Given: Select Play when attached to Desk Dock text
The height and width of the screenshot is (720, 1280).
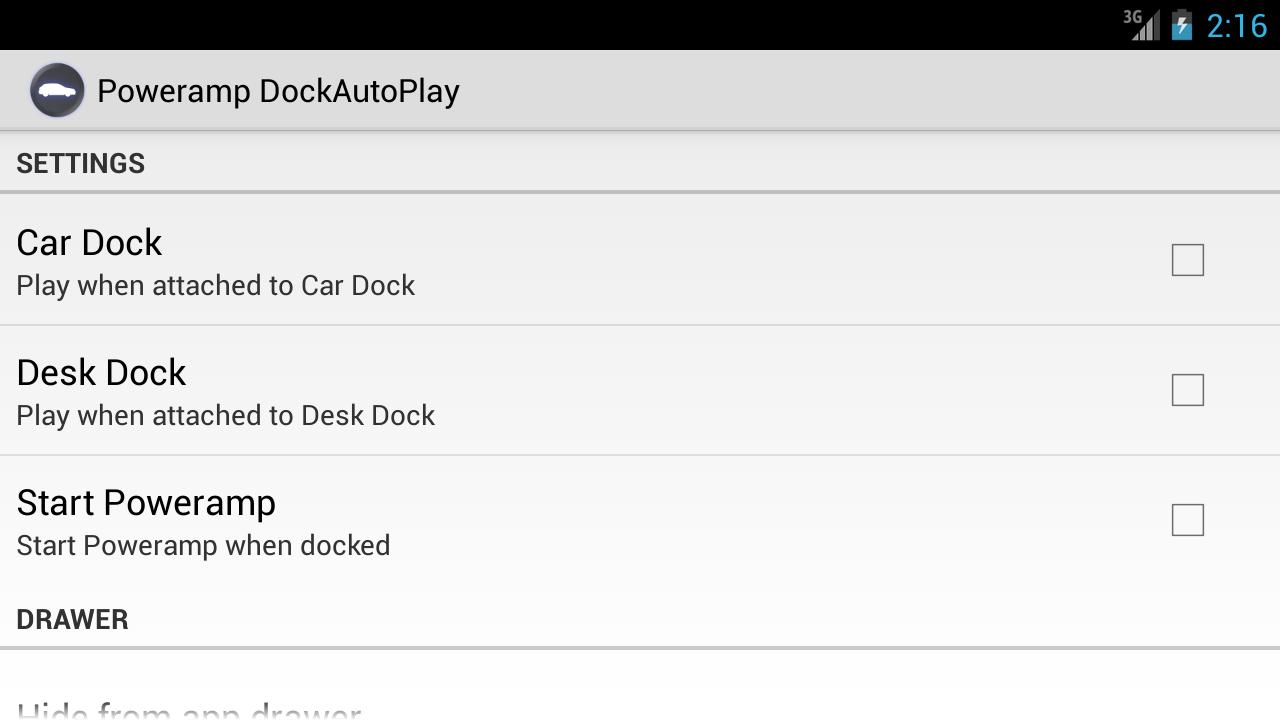Looking at the screenshot, I should (225, 415).
